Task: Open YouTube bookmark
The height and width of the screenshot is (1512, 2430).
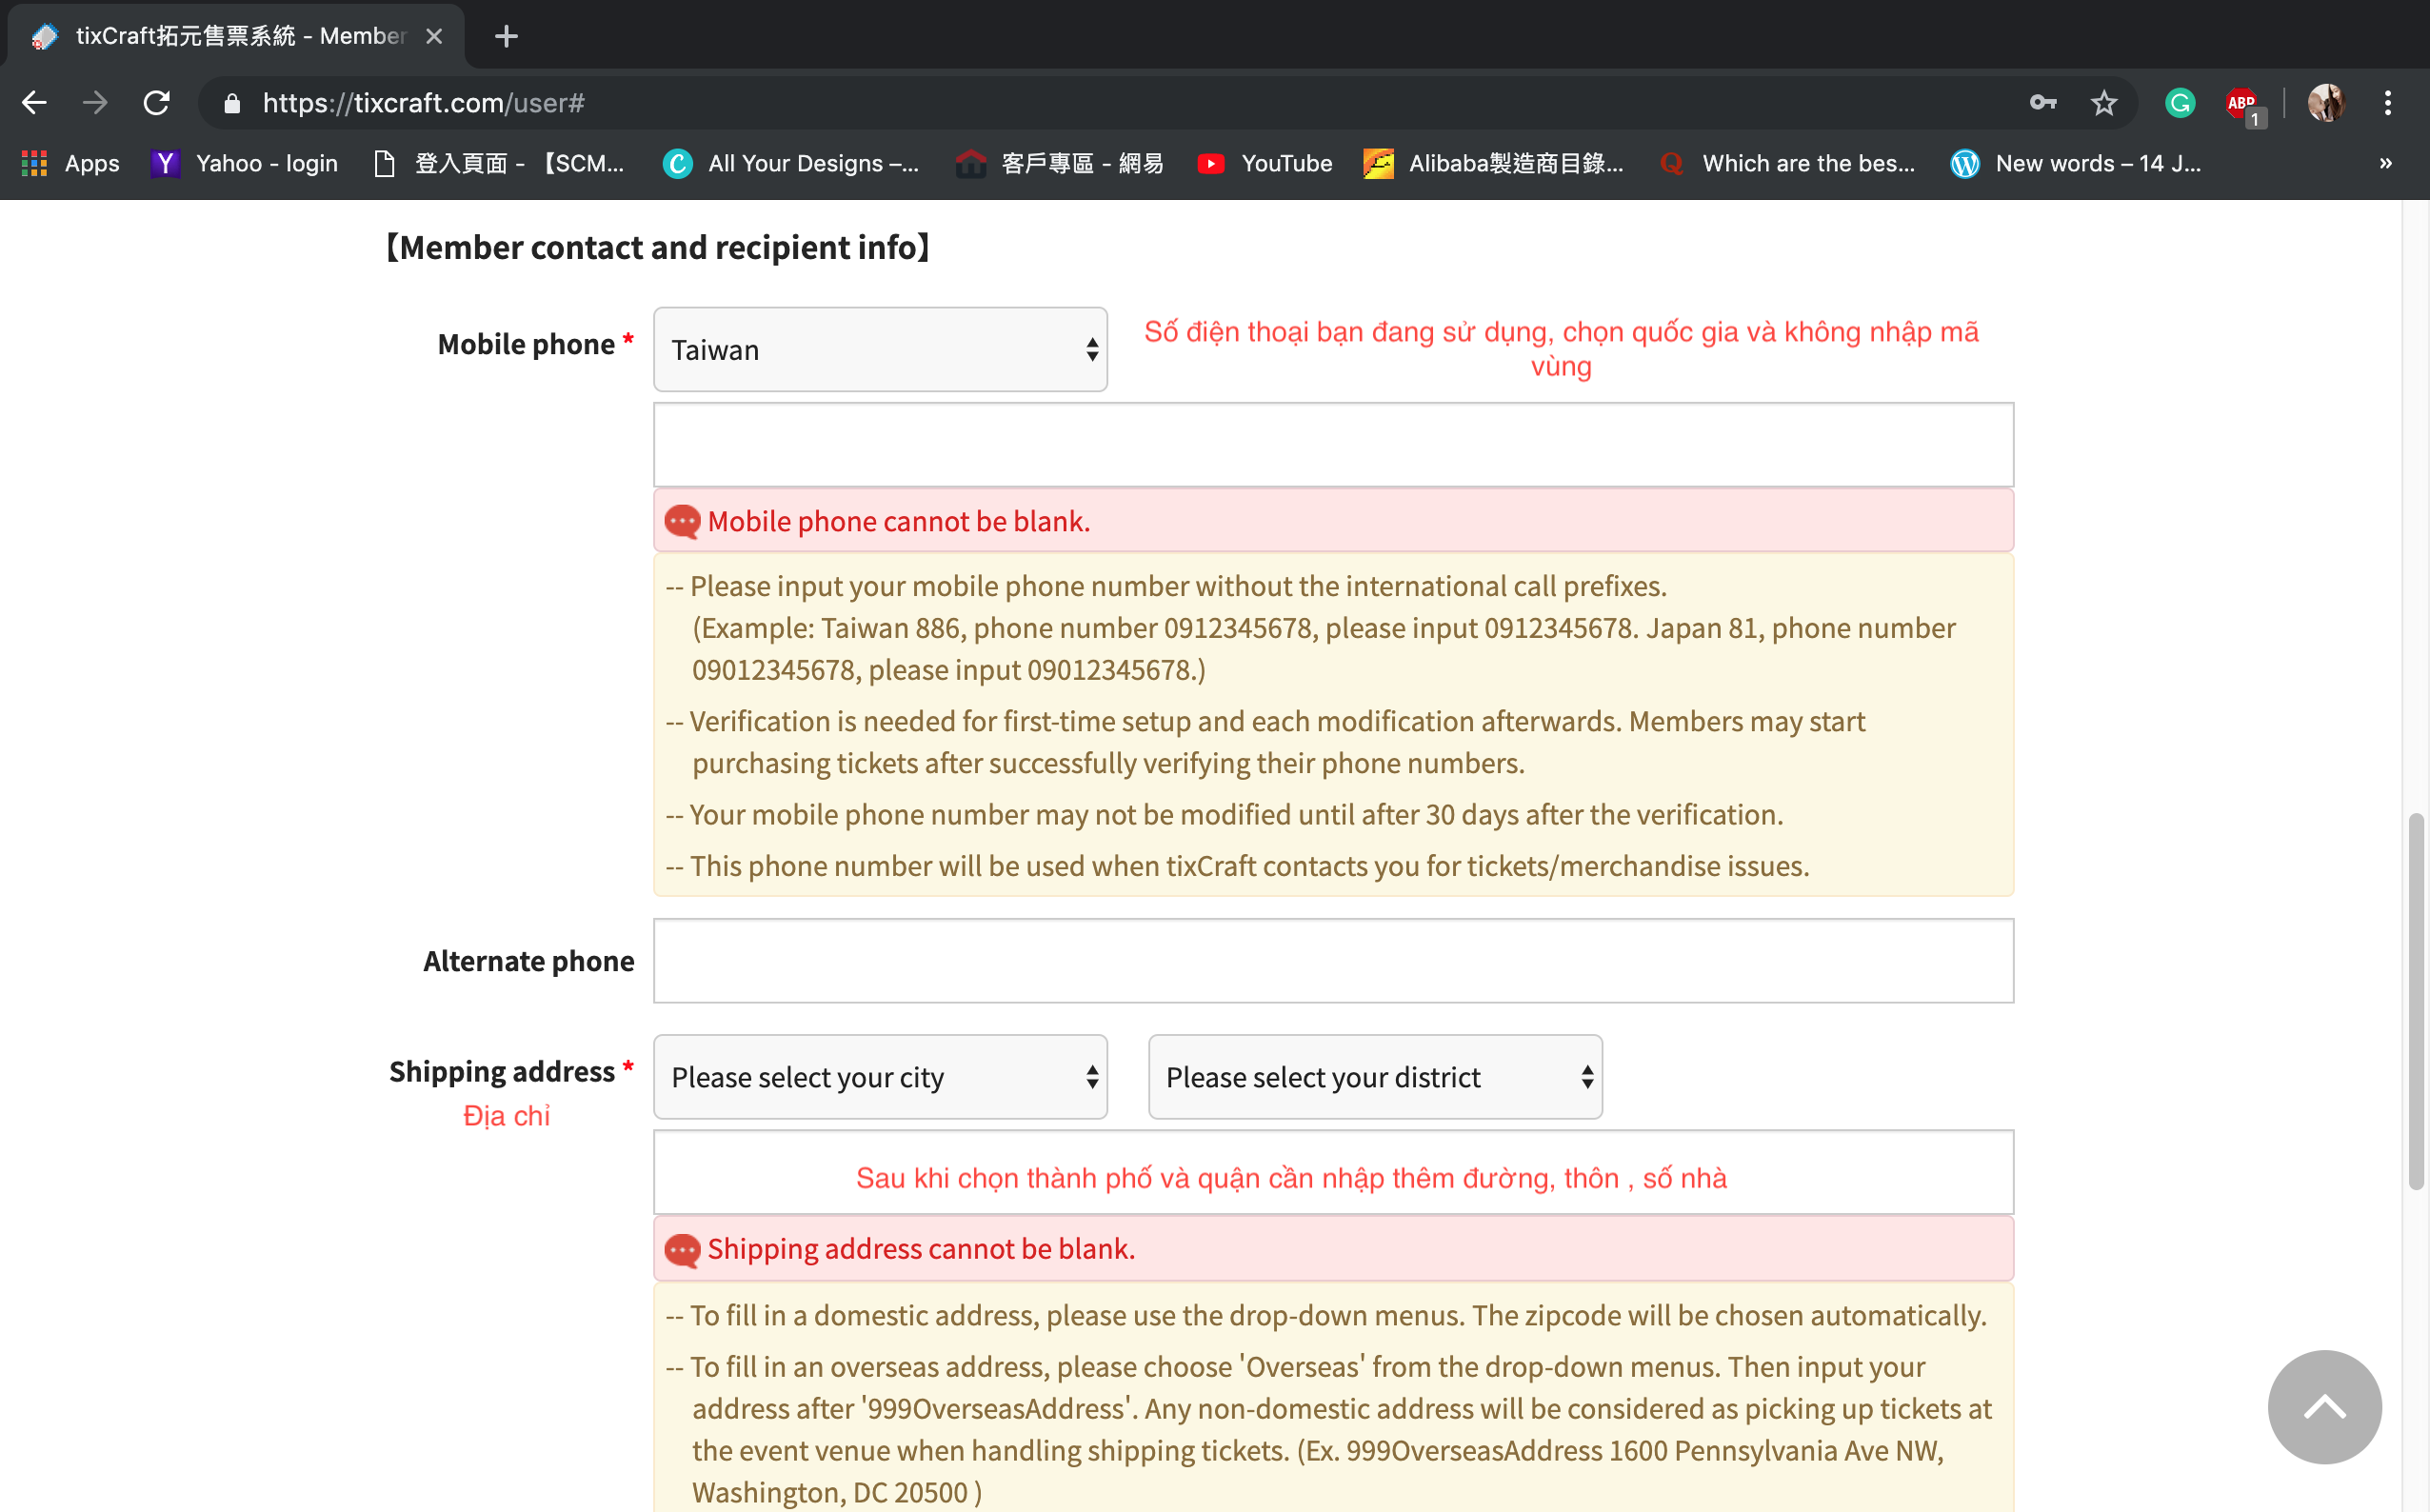Action: pyautogui.click(x=1265, y=163)
